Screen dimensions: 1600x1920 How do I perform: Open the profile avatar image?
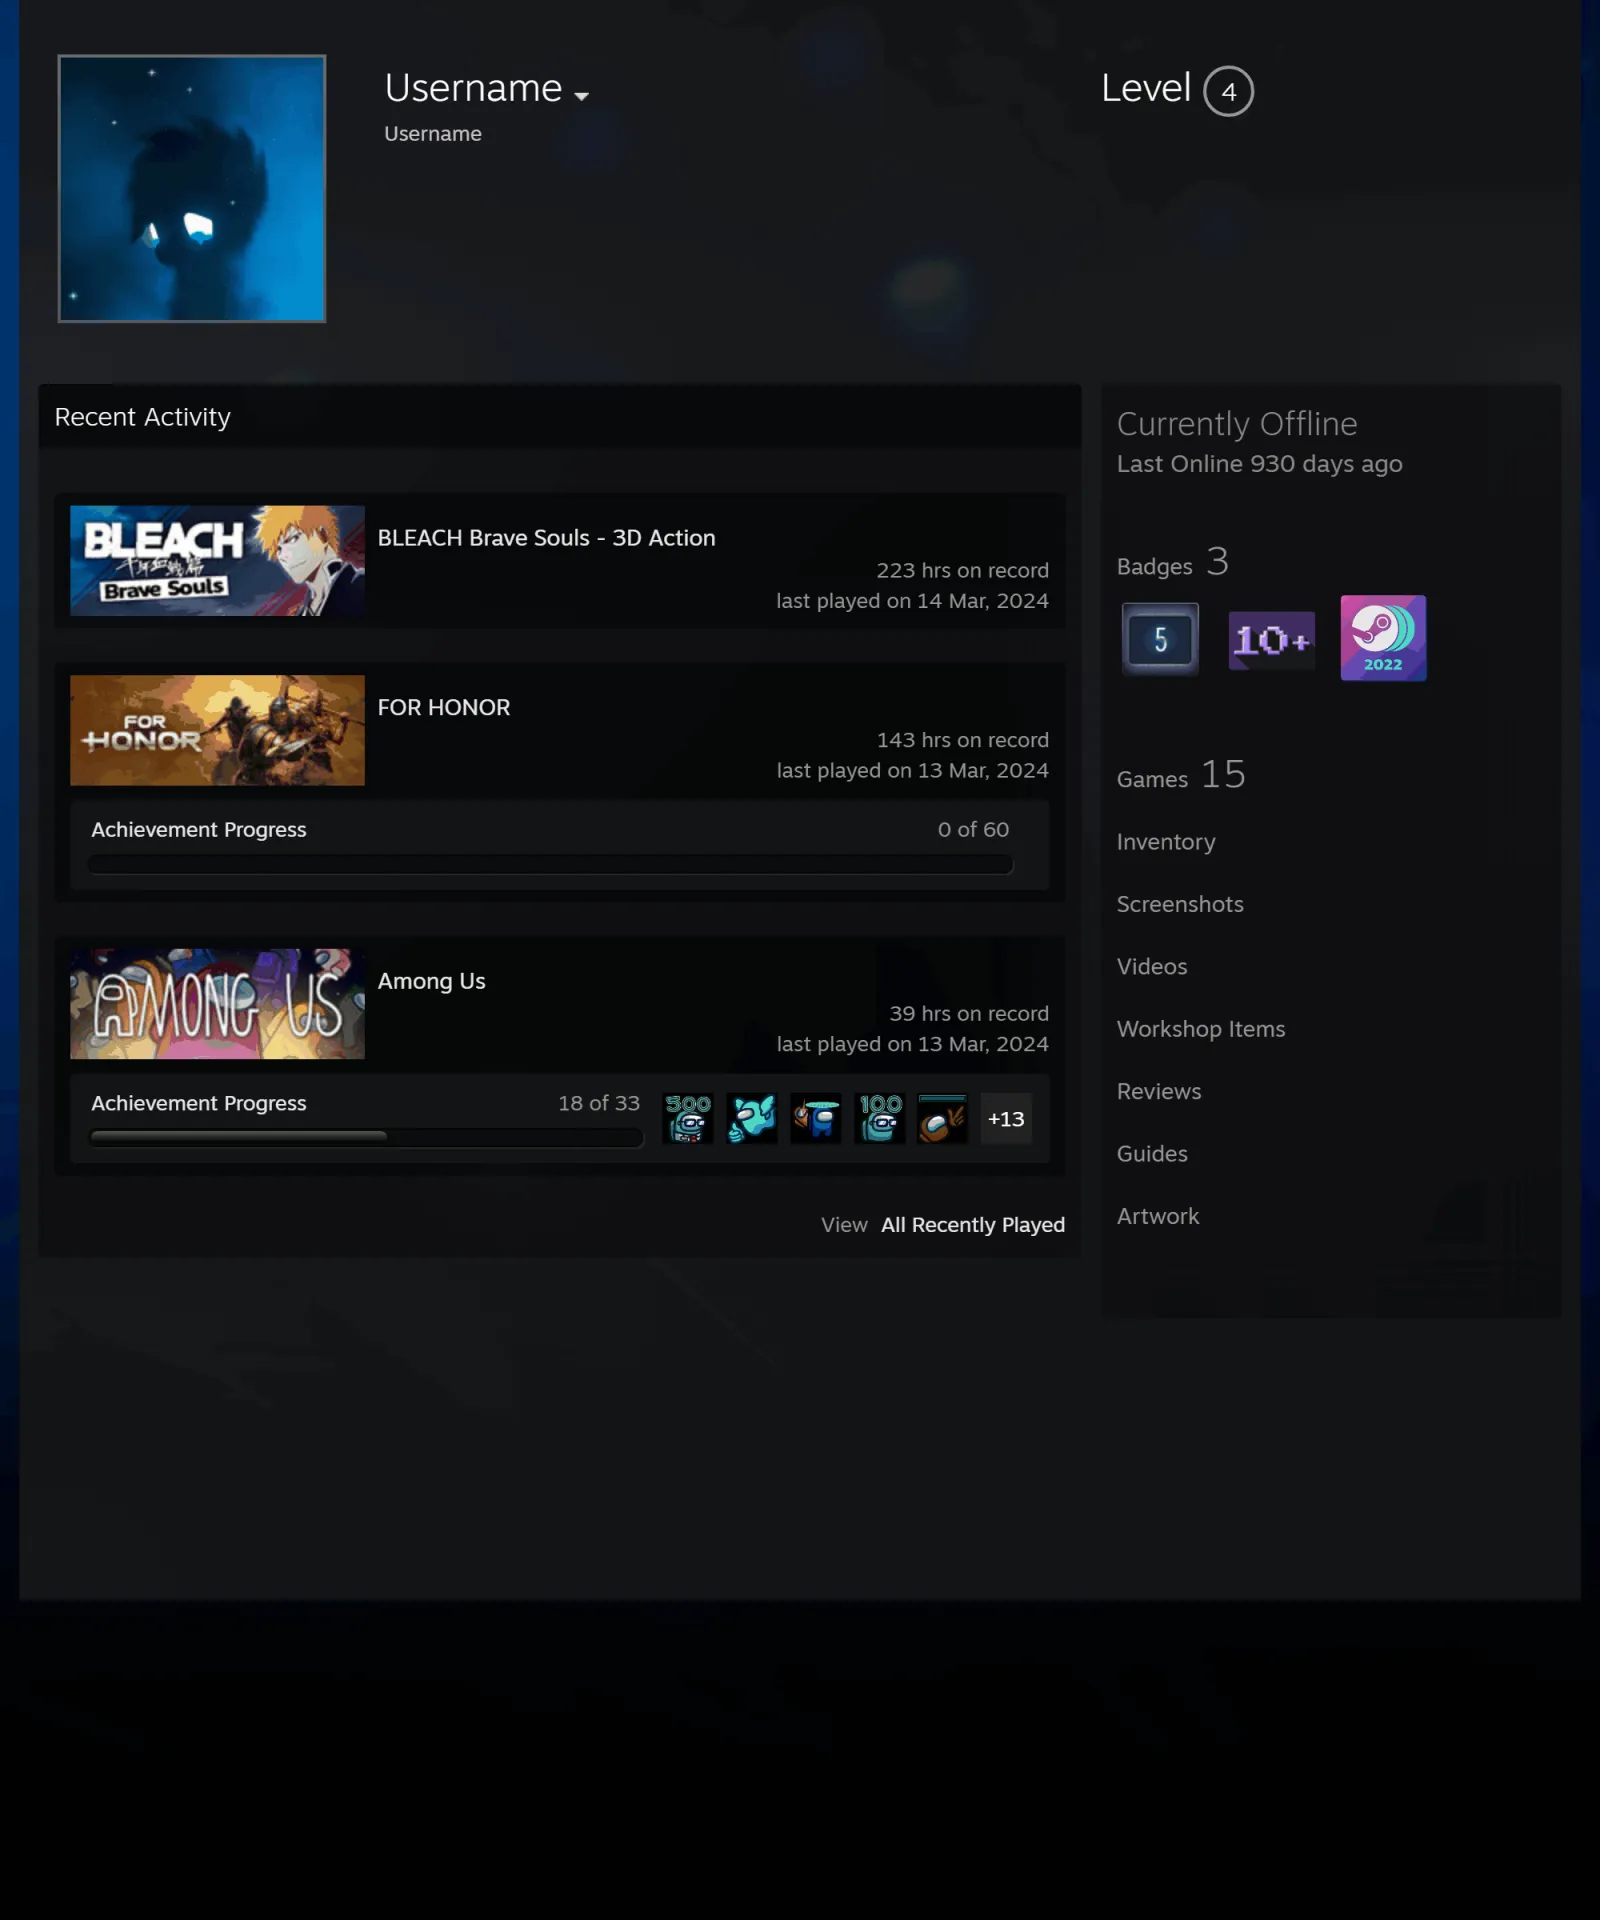[192, 188]
